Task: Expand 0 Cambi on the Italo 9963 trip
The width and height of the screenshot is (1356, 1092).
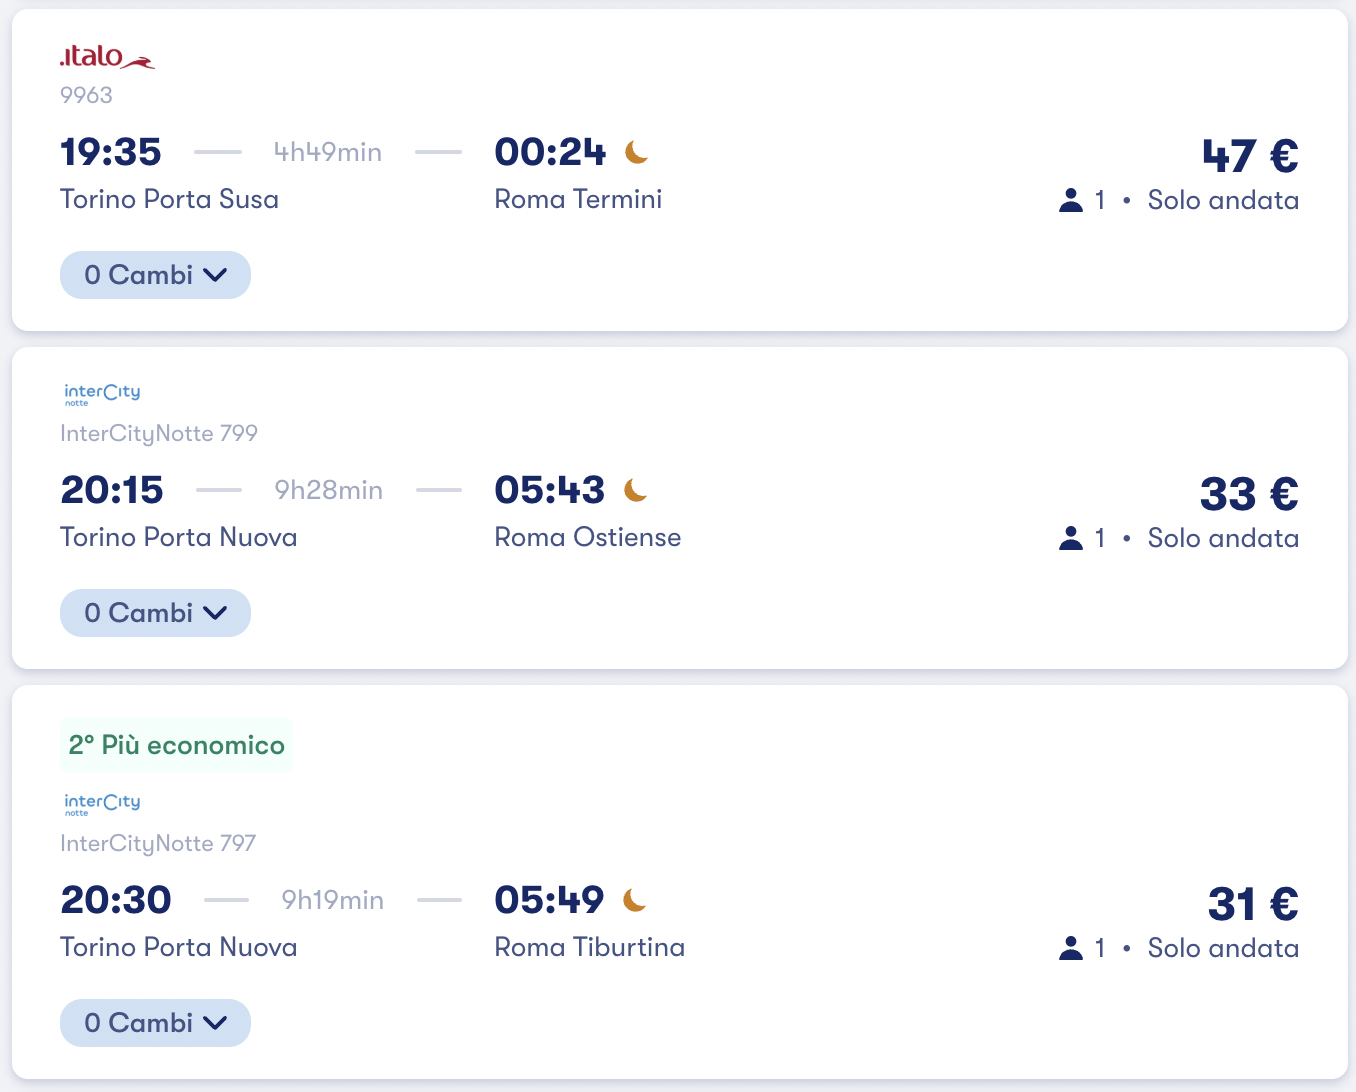Action: (x=155, y=275)
